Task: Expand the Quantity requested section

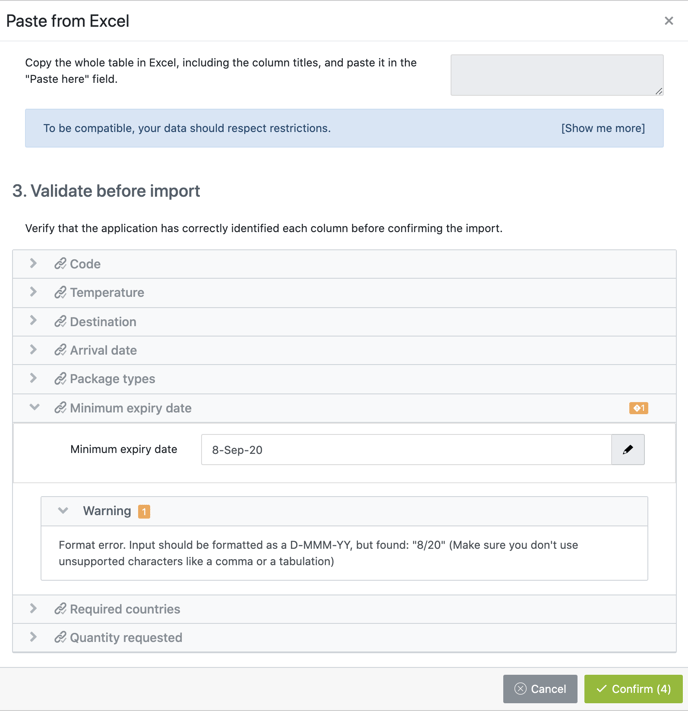Action: pyautogui.click(x=34, y=637)
